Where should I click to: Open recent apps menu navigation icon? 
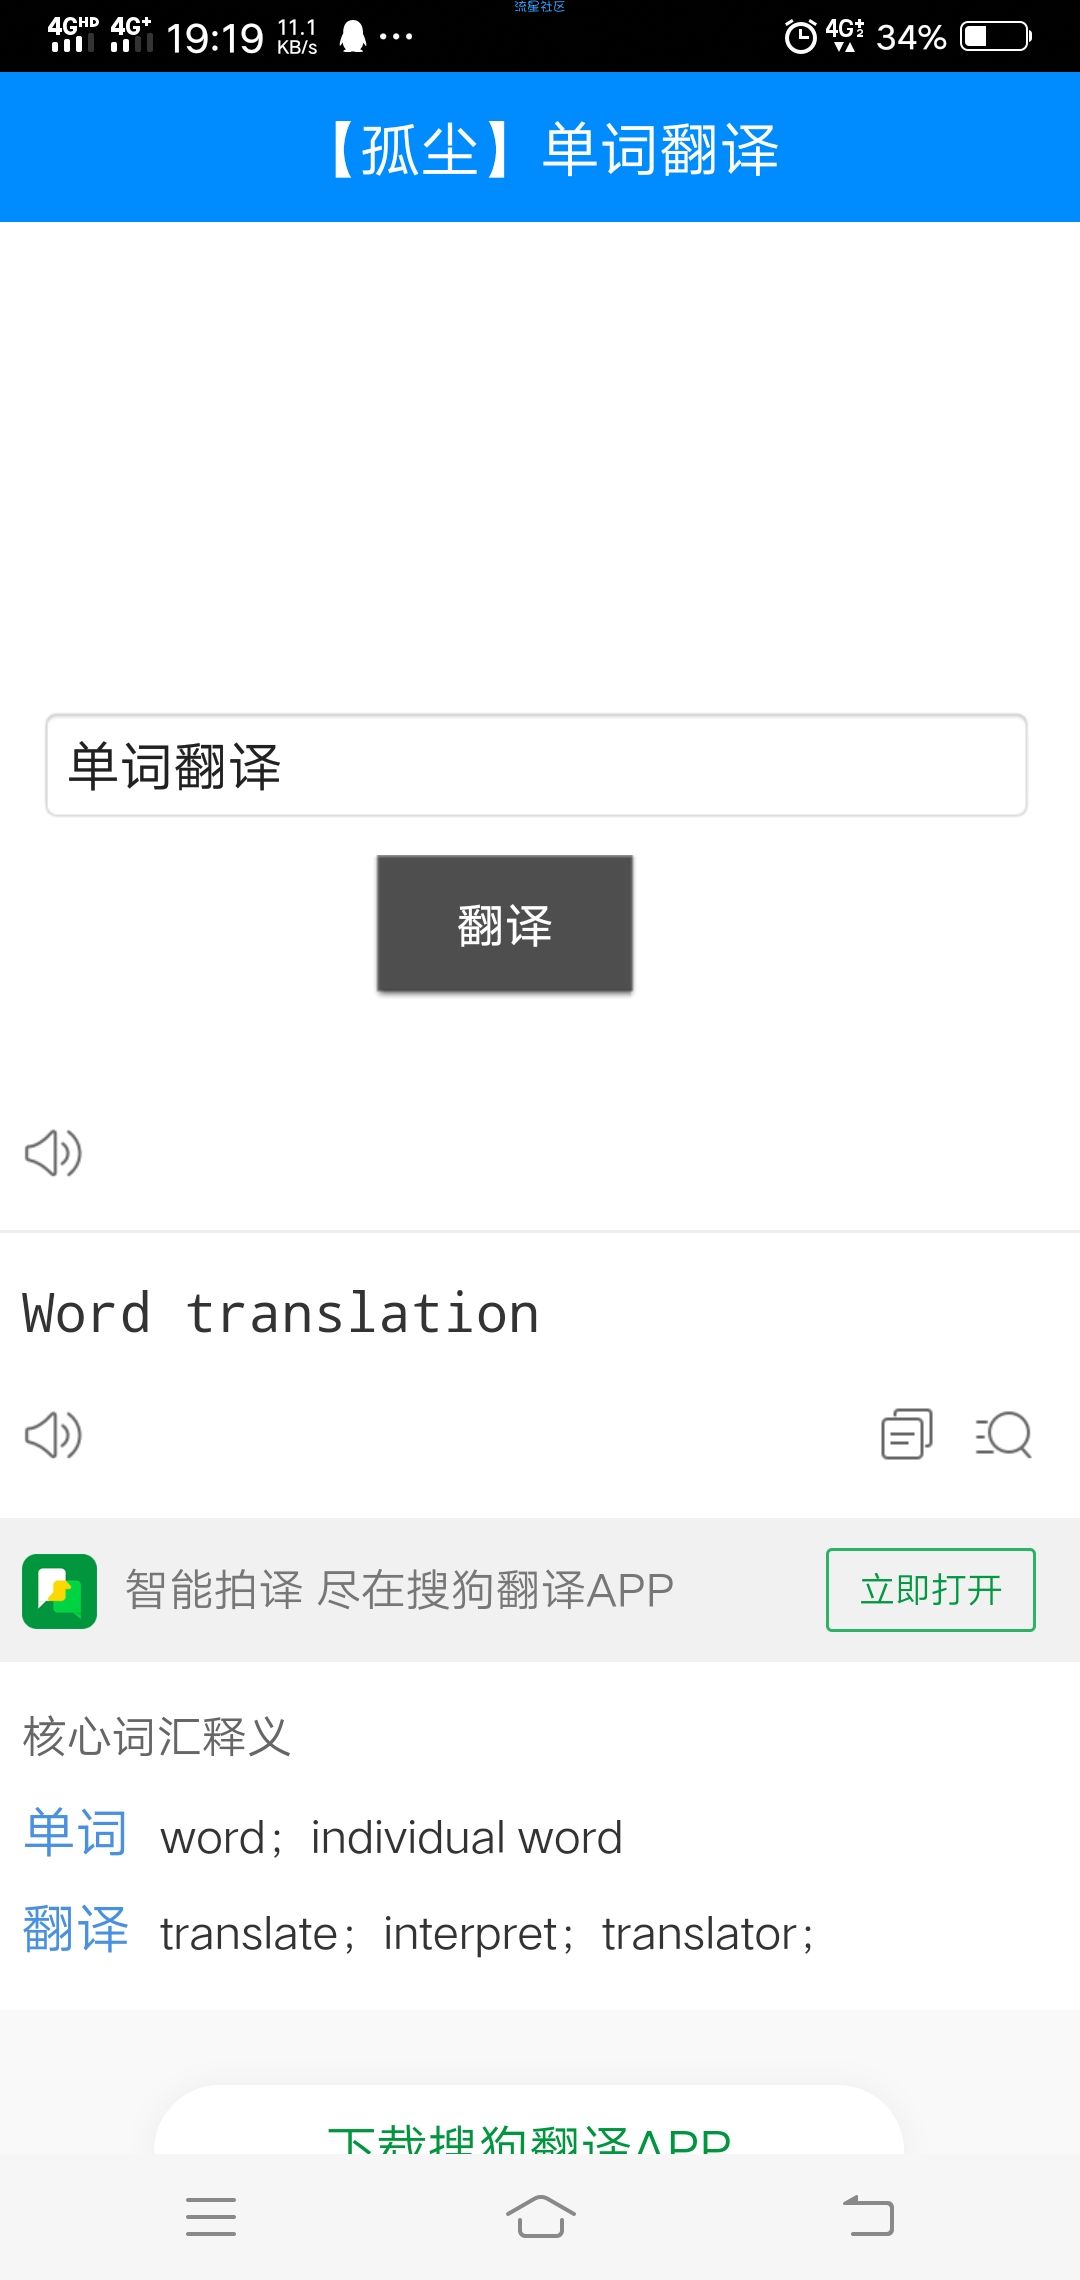point(211,2217)
